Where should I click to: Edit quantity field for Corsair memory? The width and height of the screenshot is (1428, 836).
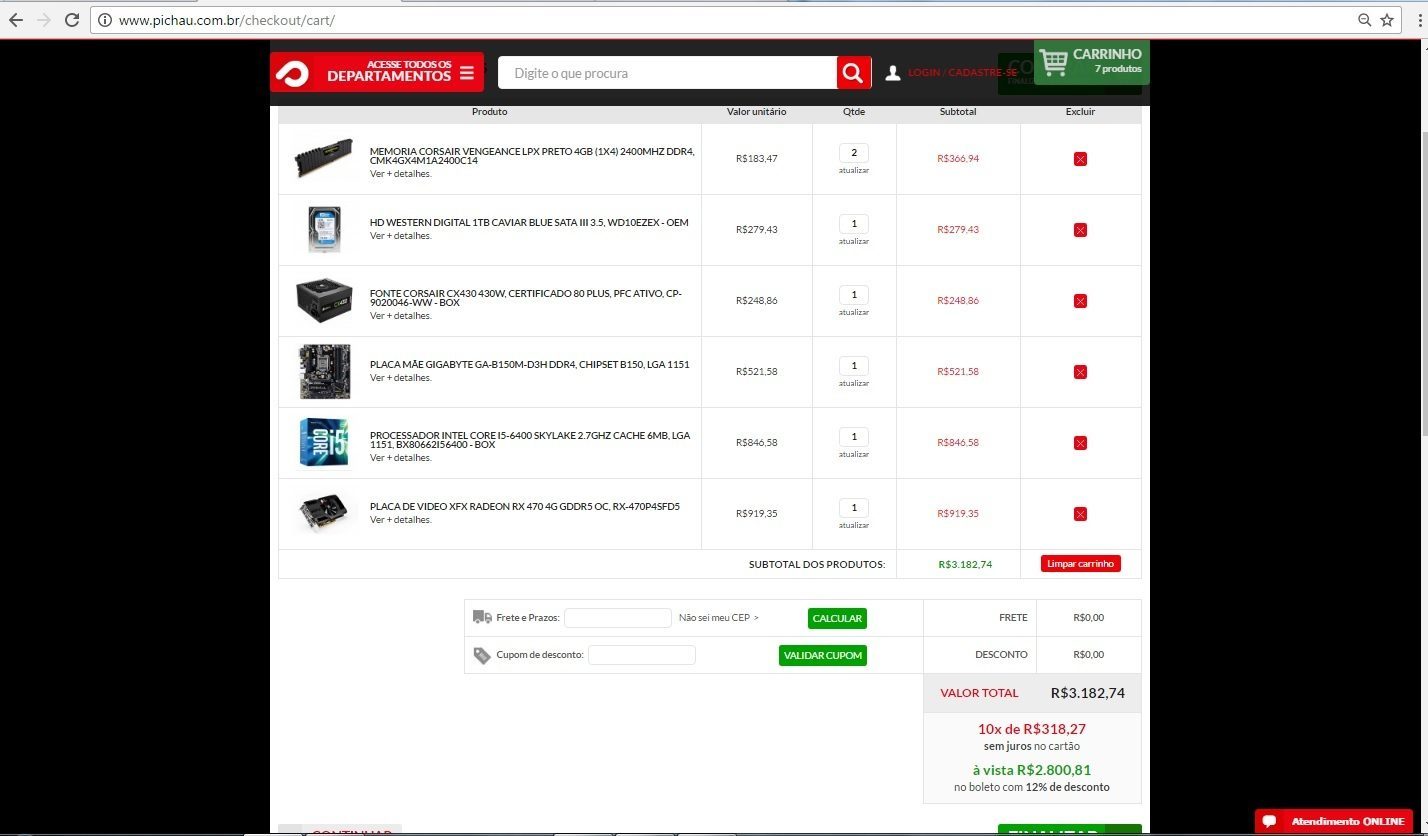tap(854, 153)
